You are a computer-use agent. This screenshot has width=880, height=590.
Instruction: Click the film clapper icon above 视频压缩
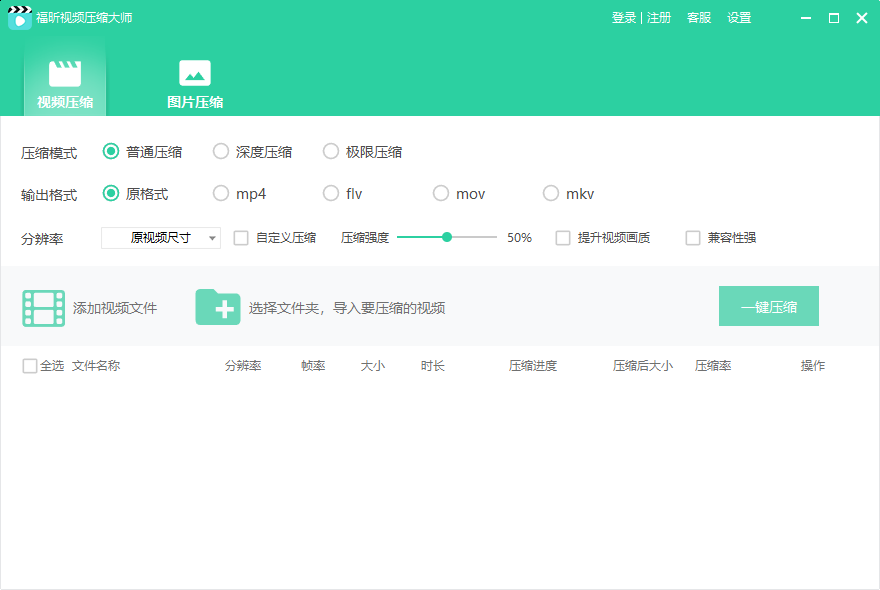(67, 71)
